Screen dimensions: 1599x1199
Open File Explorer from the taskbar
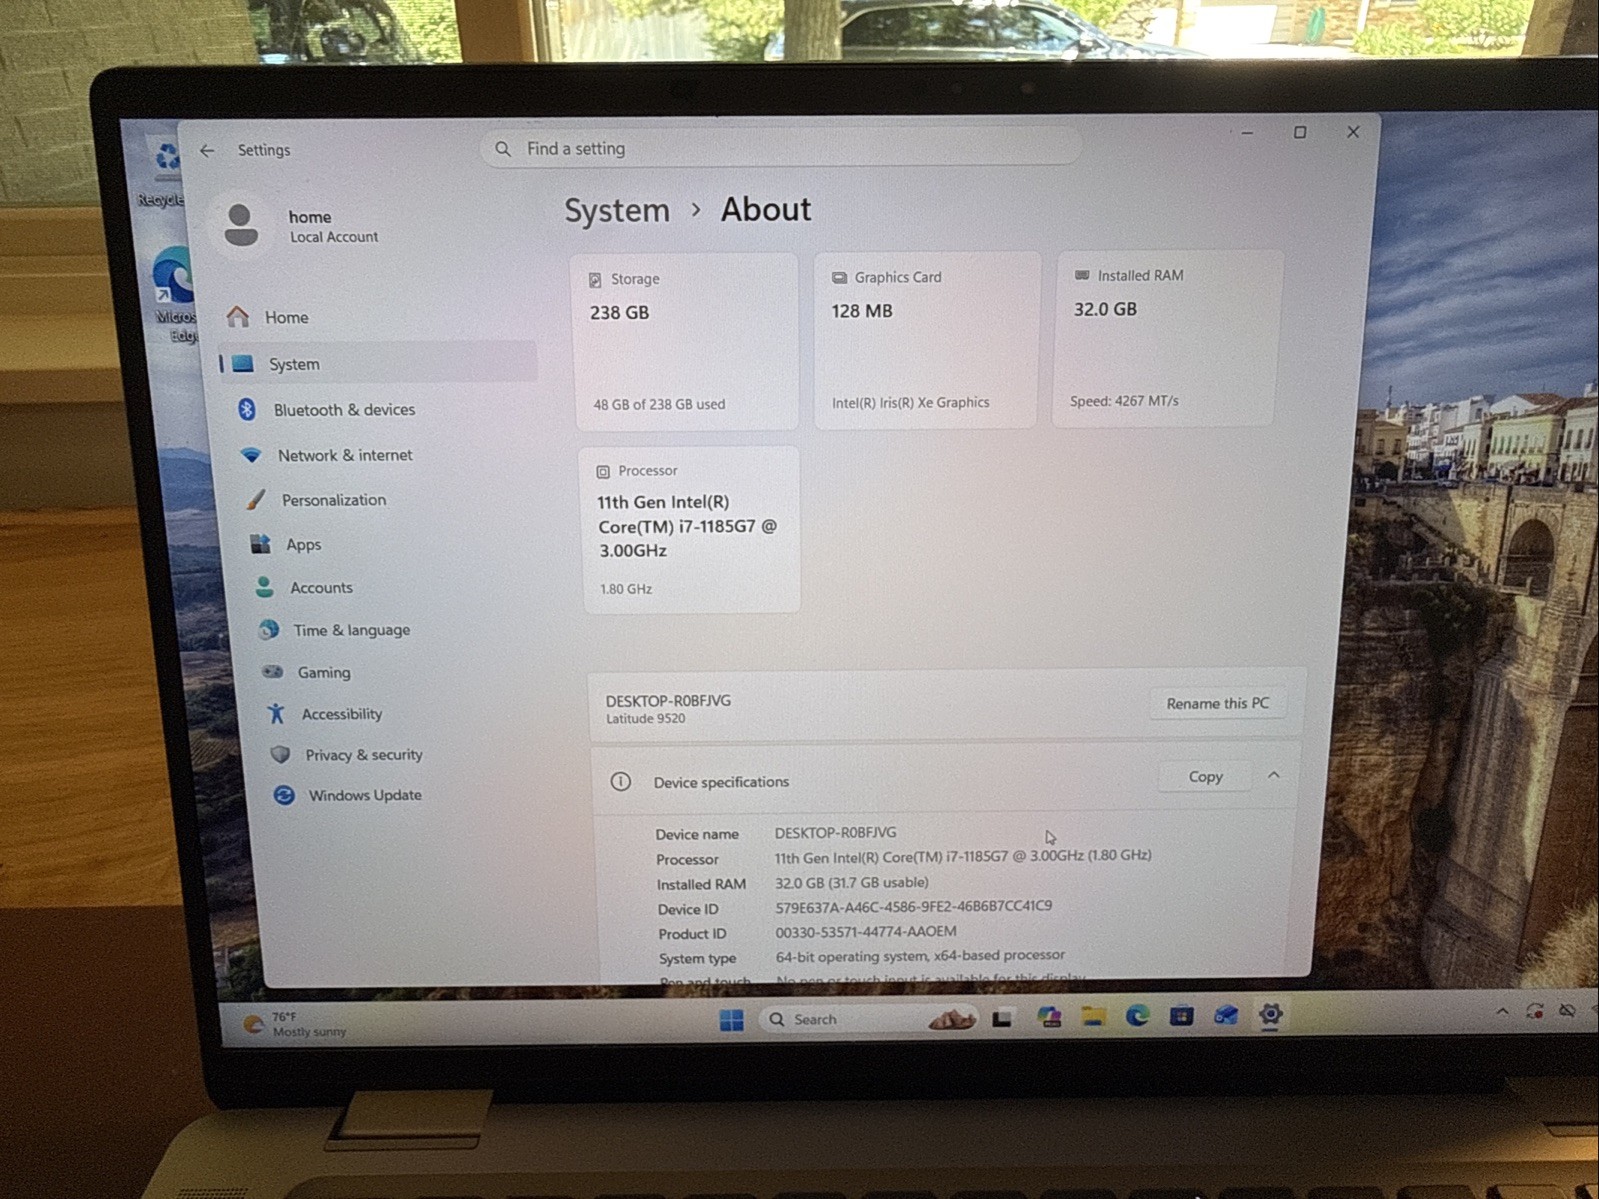1093,1018
